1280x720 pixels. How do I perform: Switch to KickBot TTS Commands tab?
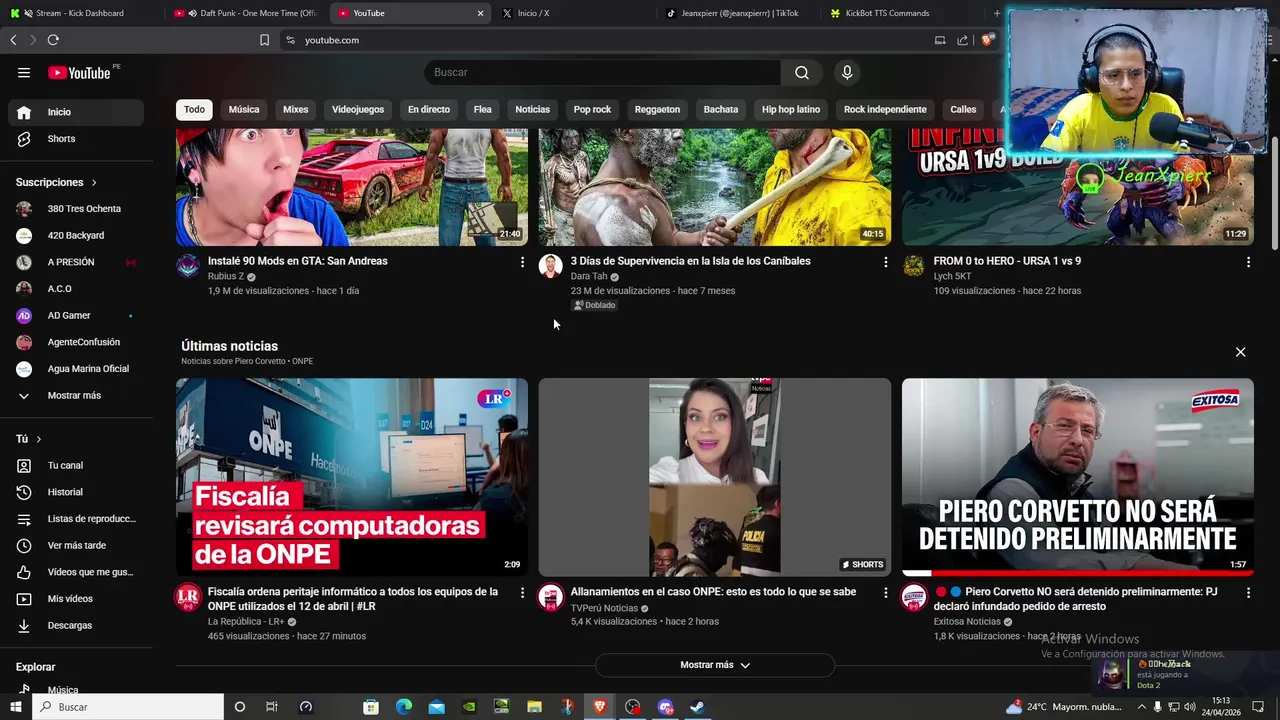point(902,13)
